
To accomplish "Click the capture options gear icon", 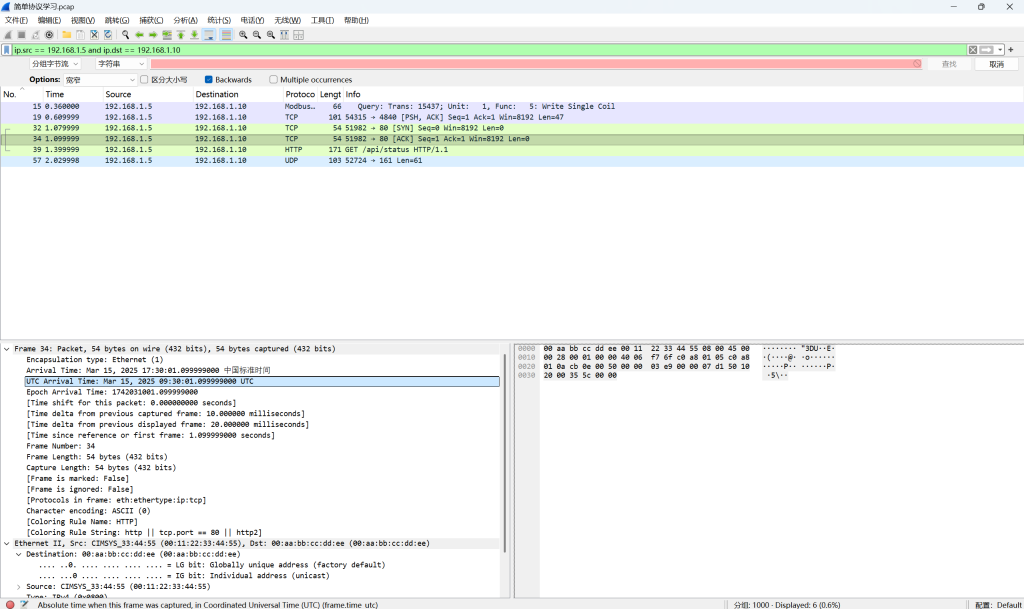I will click(x=49, y=34).
